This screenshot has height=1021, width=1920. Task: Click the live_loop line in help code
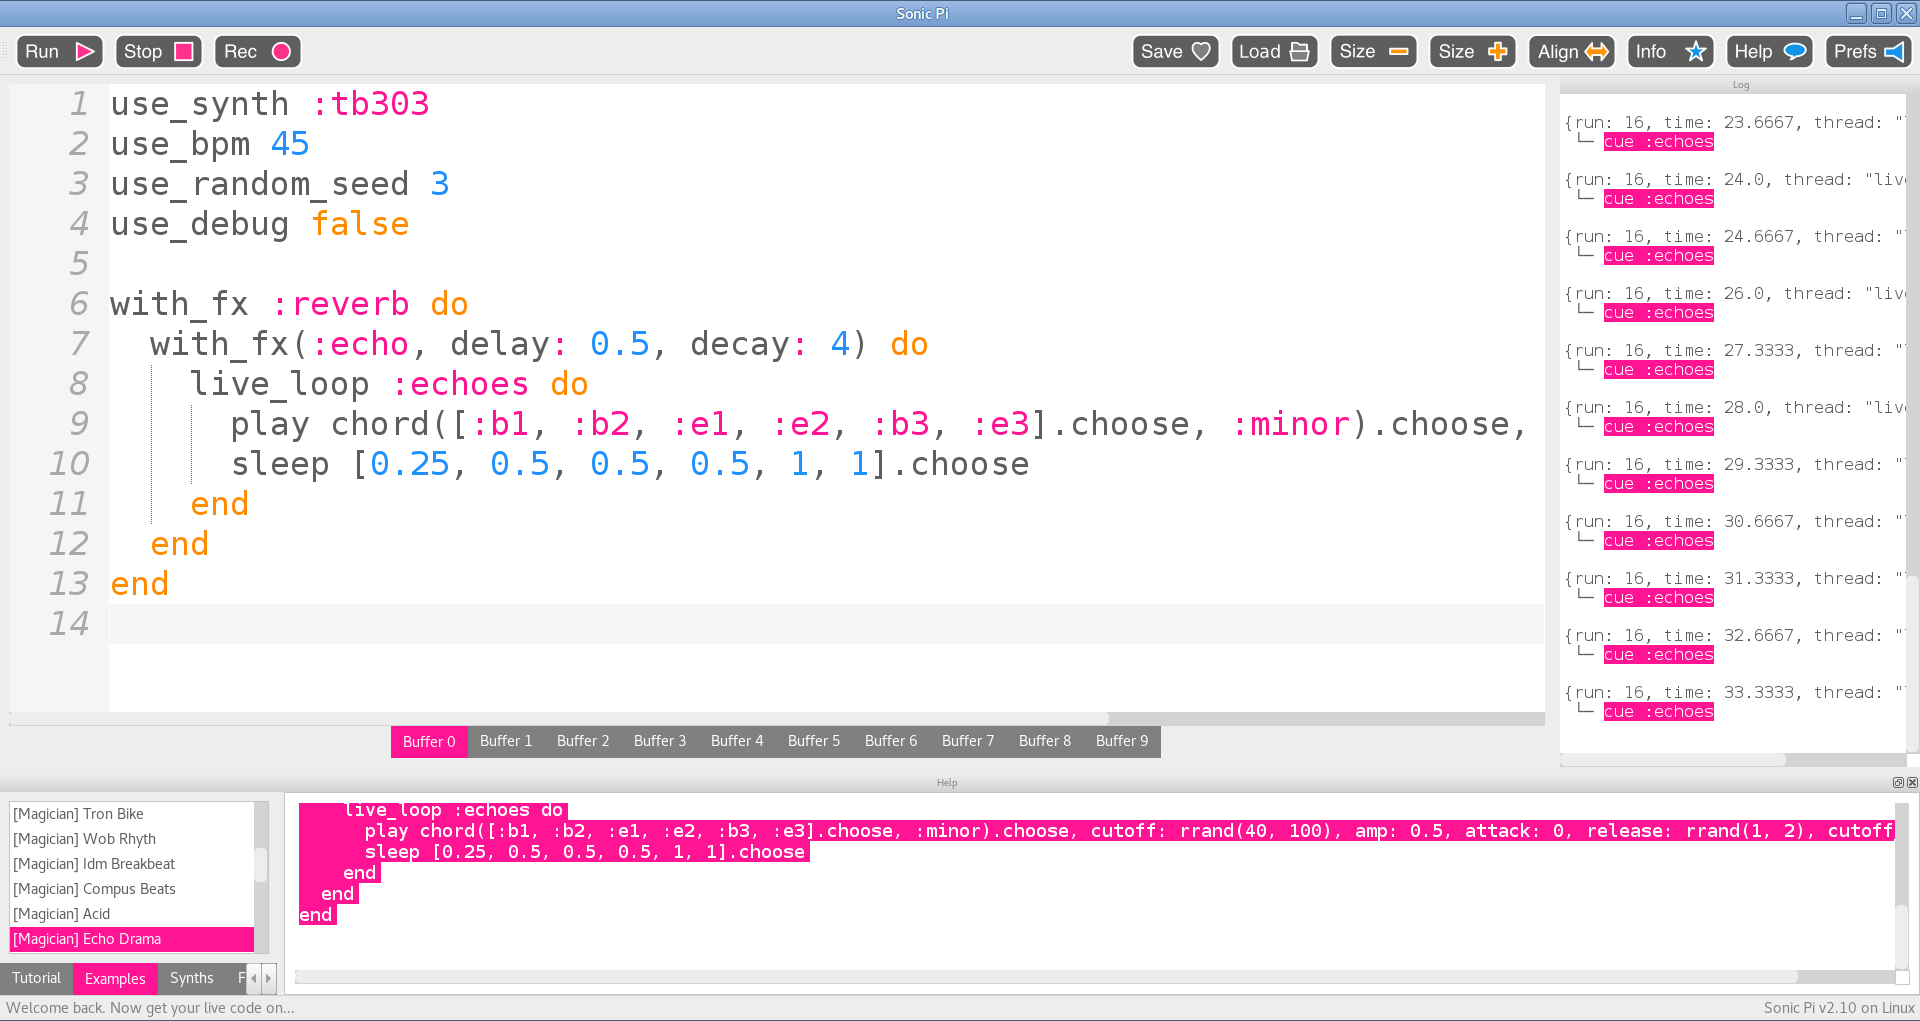pos(455,810)
